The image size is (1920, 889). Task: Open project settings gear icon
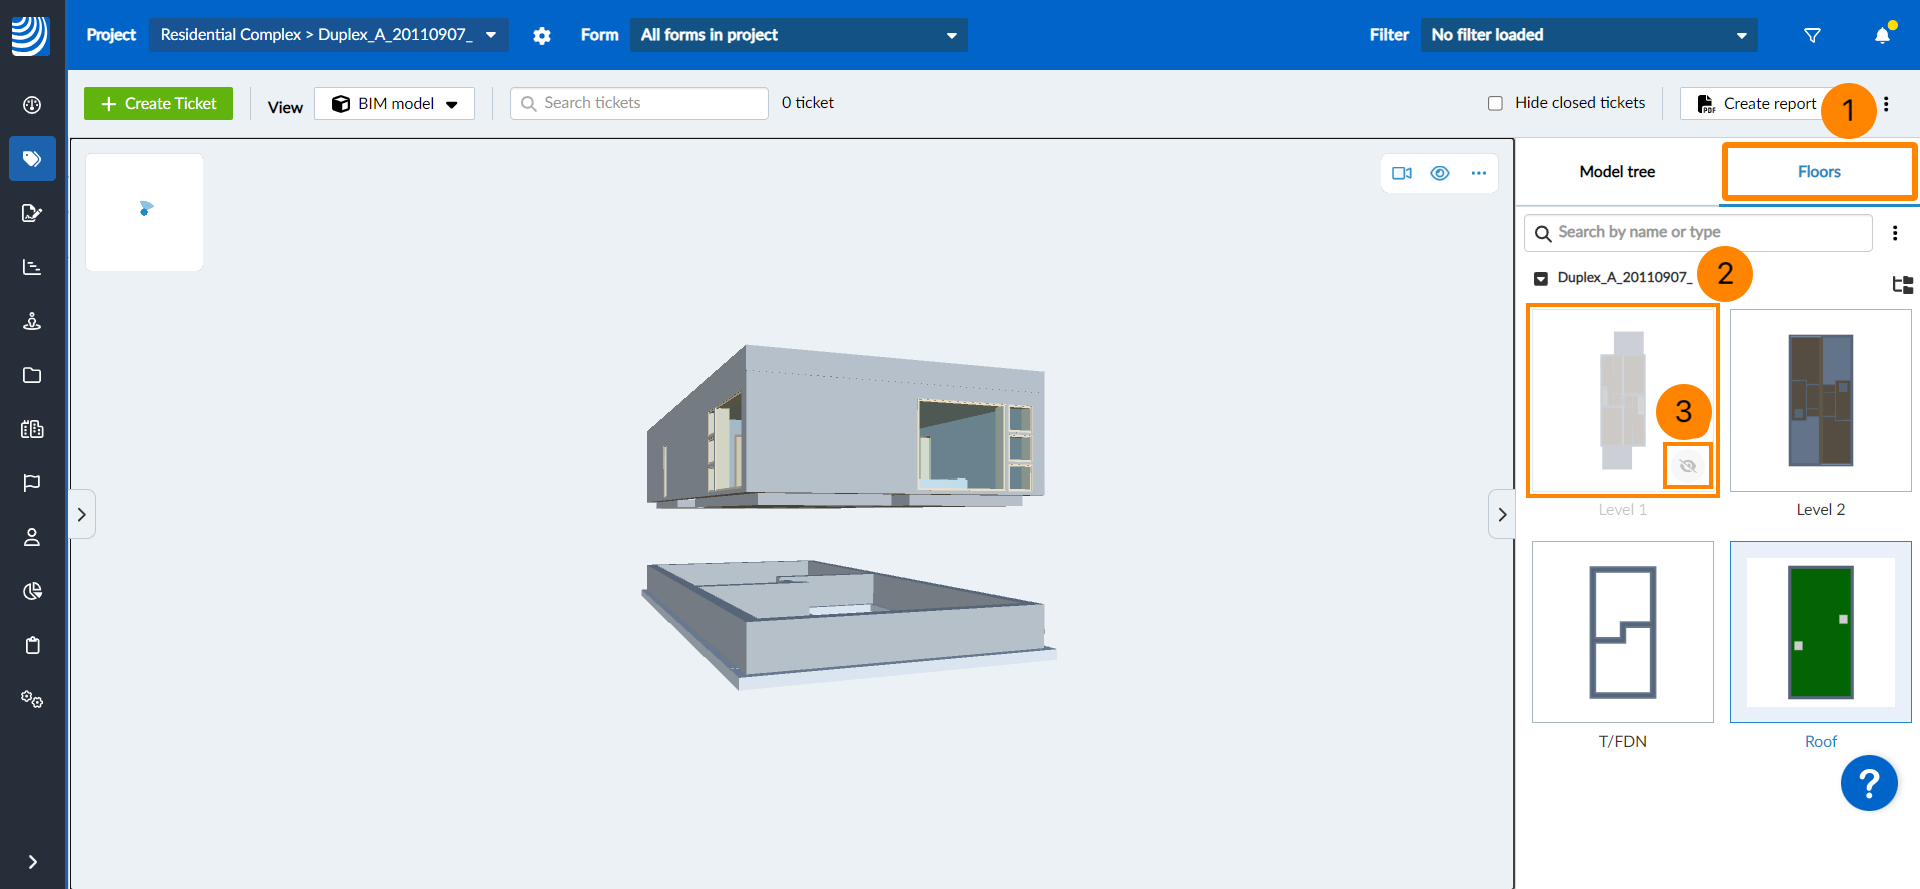[x=542, y=36]
